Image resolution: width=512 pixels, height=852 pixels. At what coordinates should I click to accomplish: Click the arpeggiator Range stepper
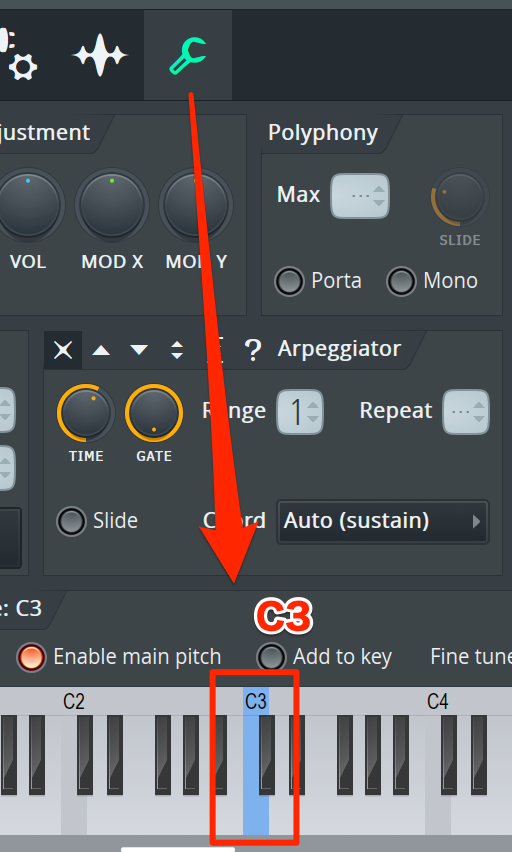pyautogui.click(x=300, y=412)
